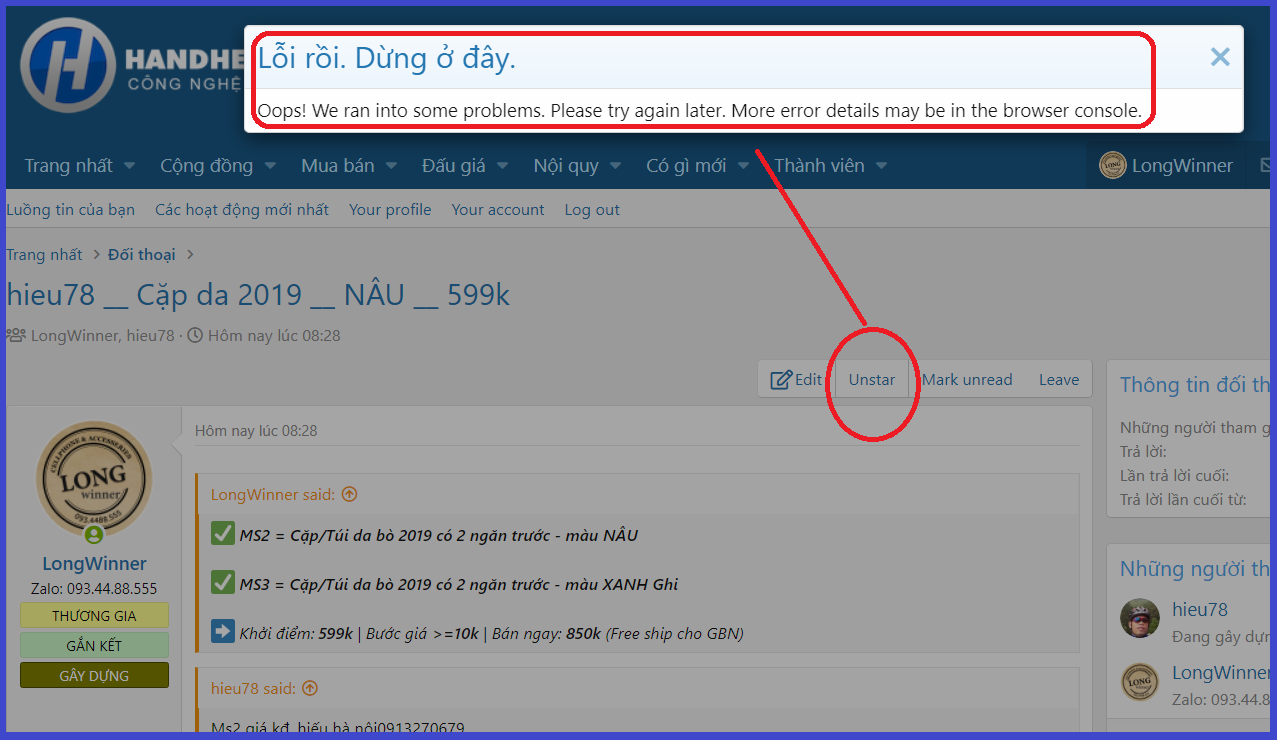Click the up-arrow beside 'hieu78 said'
Viewport: 1277px width, 740px height.
(310, 688)
